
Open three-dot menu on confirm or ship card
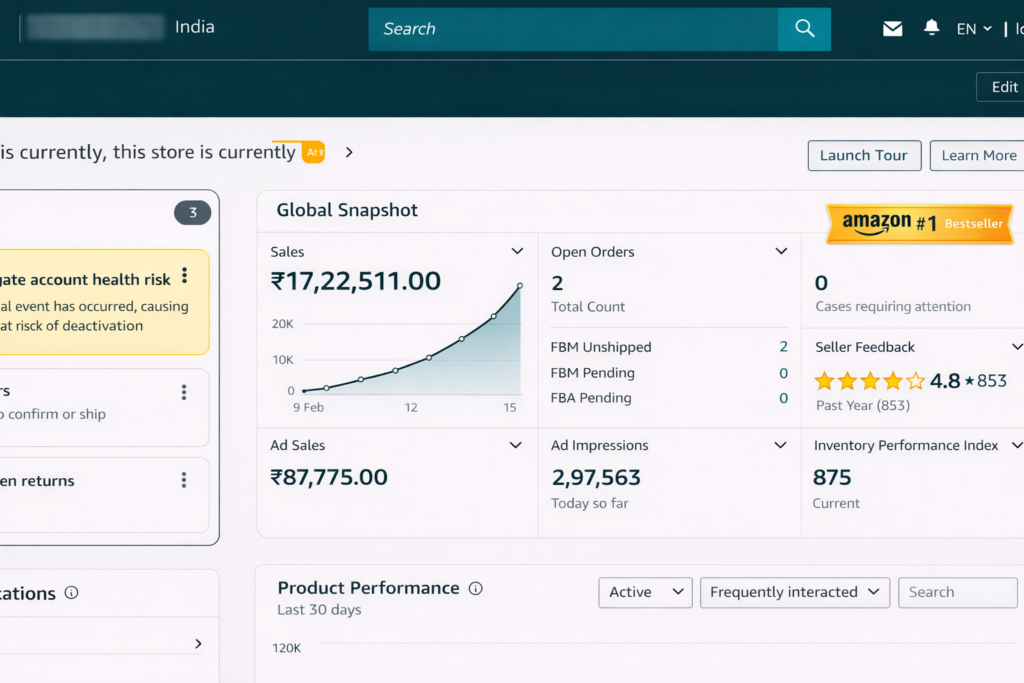184,392
